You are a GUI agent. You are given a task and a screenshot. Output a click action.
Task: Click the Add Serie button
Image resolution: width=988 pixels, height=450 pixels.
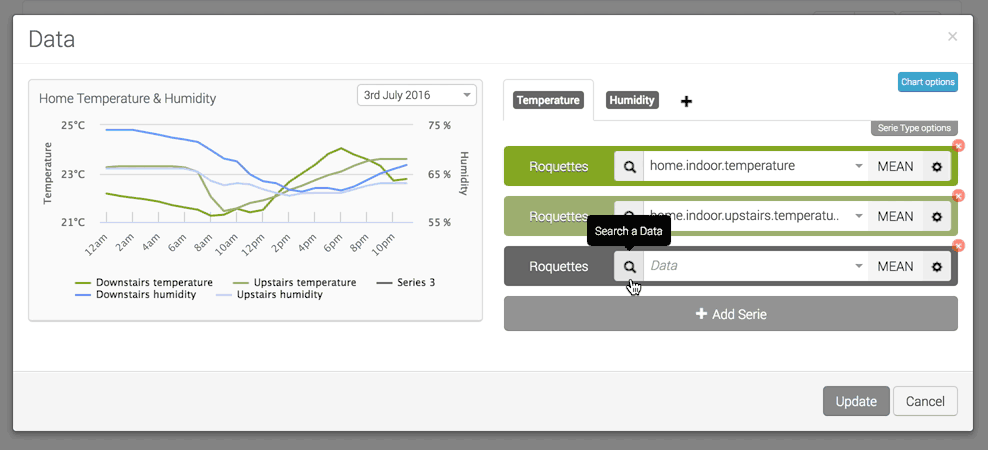pos(730,314)
